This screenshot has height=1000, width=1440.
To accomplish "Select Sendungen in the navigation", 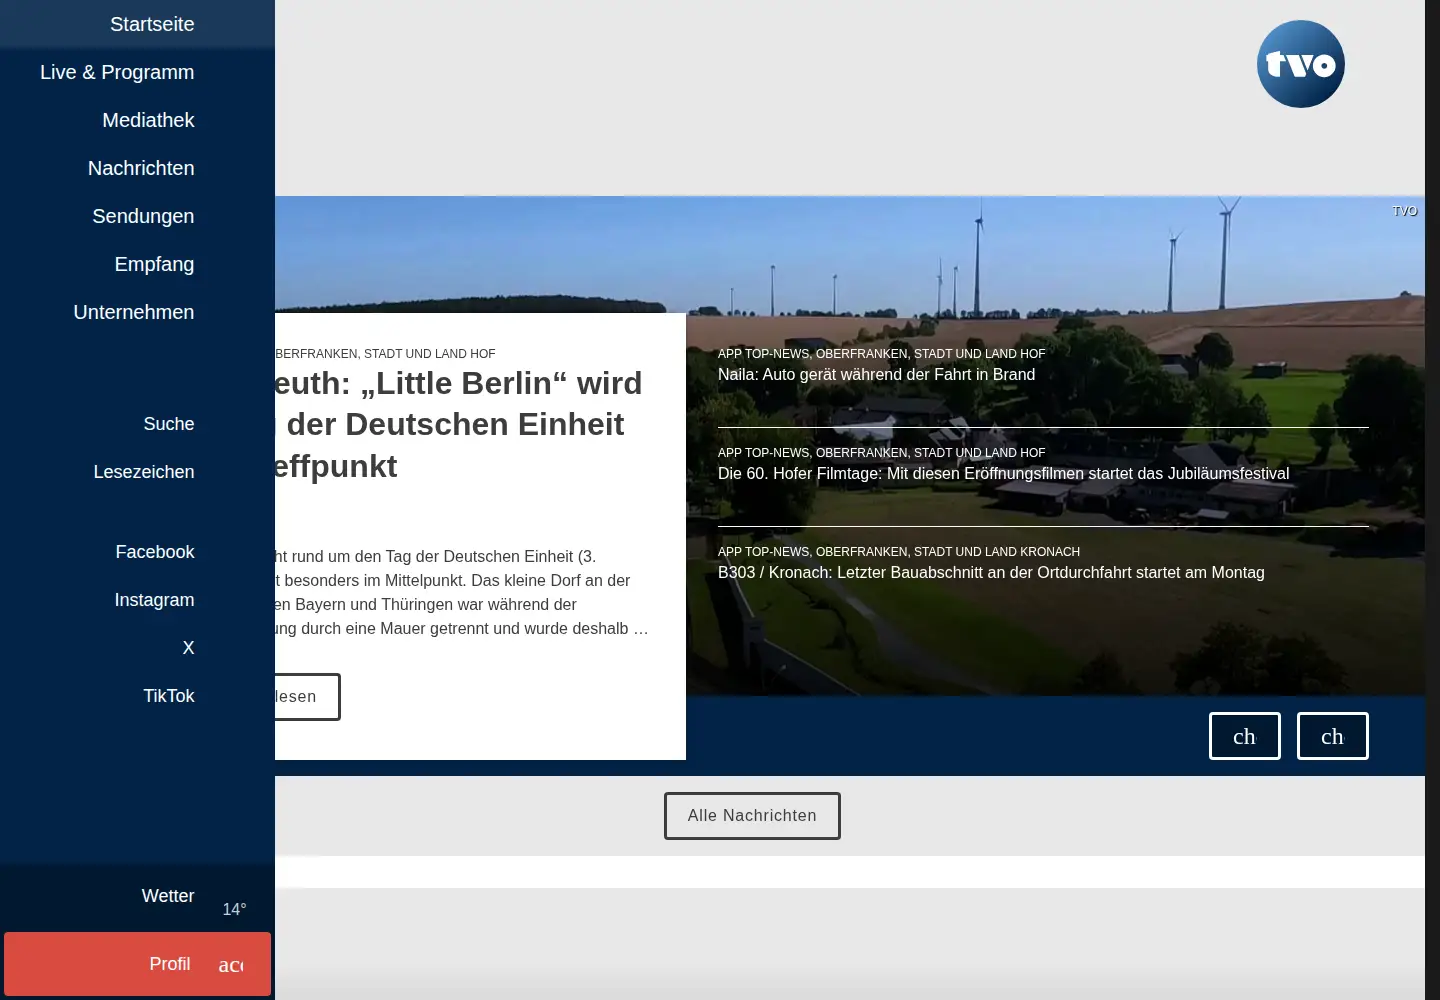I will click(x=137, y=216).
